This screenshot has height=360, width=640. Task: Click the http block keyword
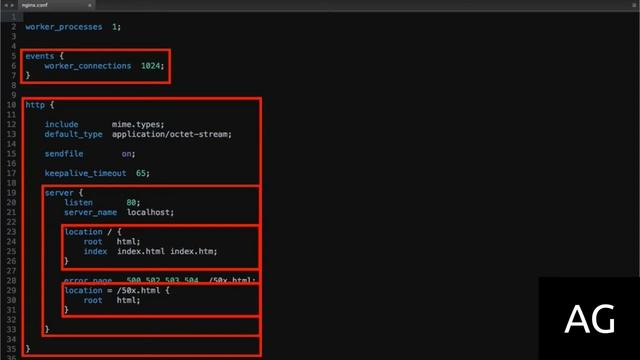[35, 105]
